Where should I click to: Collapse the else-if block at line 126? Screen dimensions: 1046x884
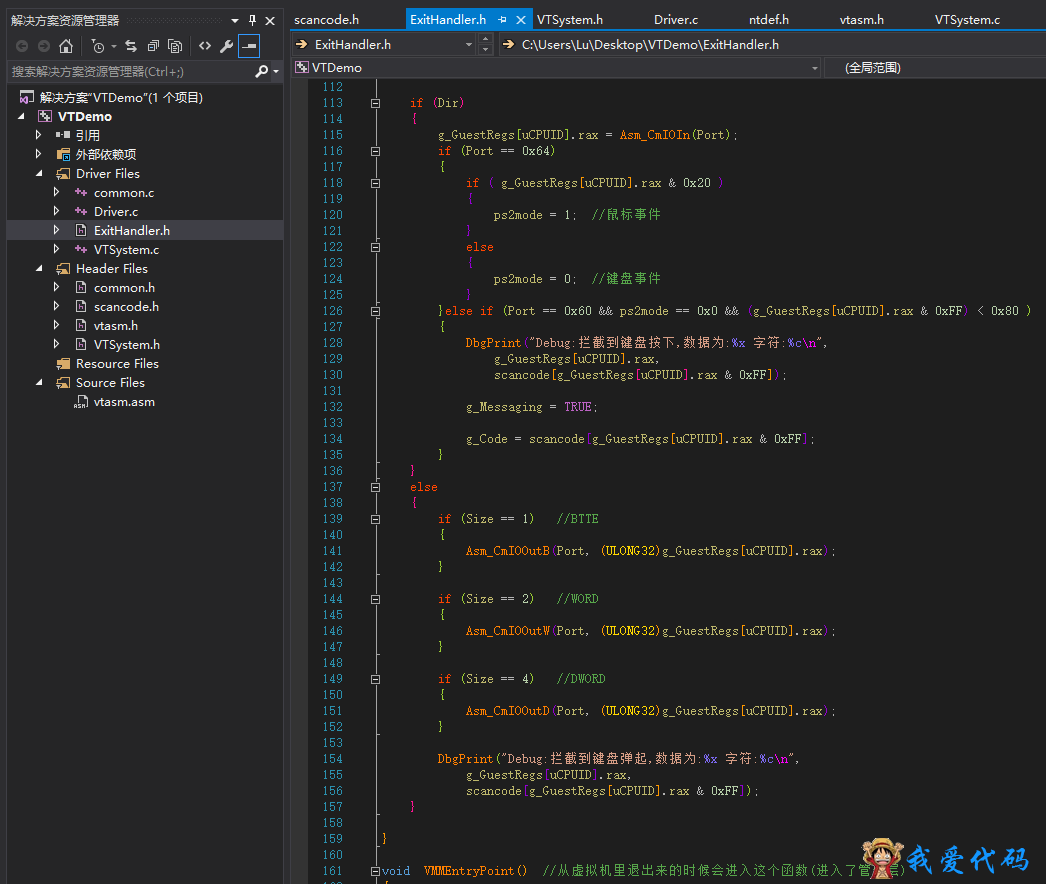(376, 312)
